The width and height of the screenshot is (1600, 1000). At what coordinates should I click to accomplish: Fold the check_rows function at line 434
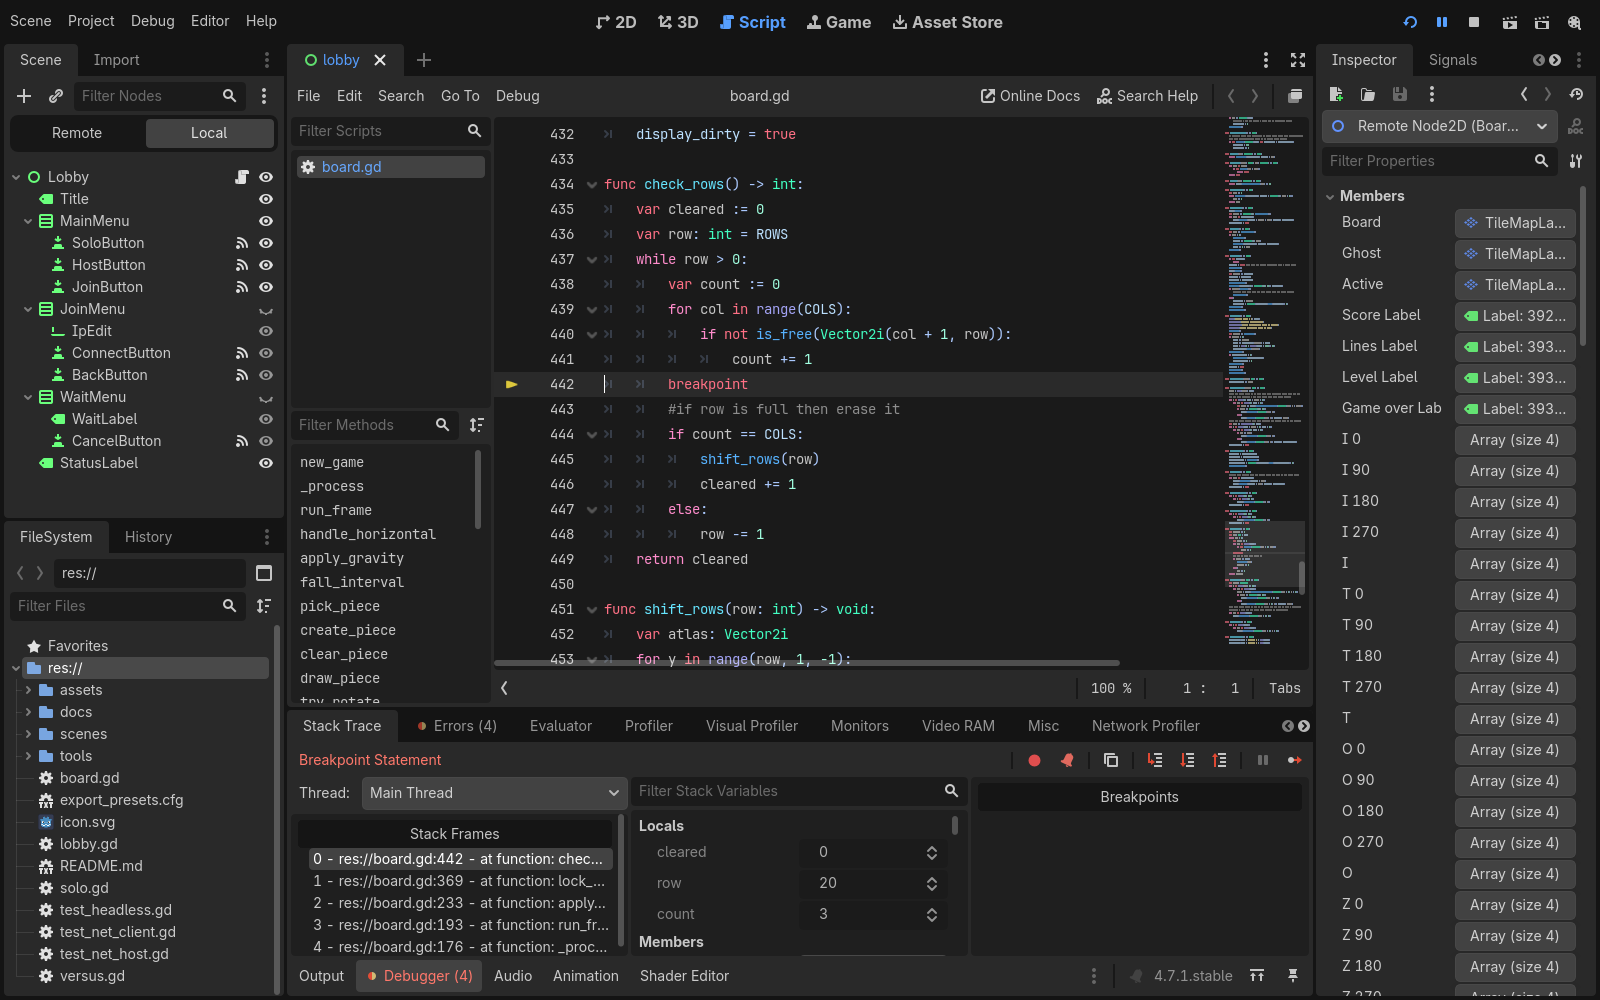[592, 184]
